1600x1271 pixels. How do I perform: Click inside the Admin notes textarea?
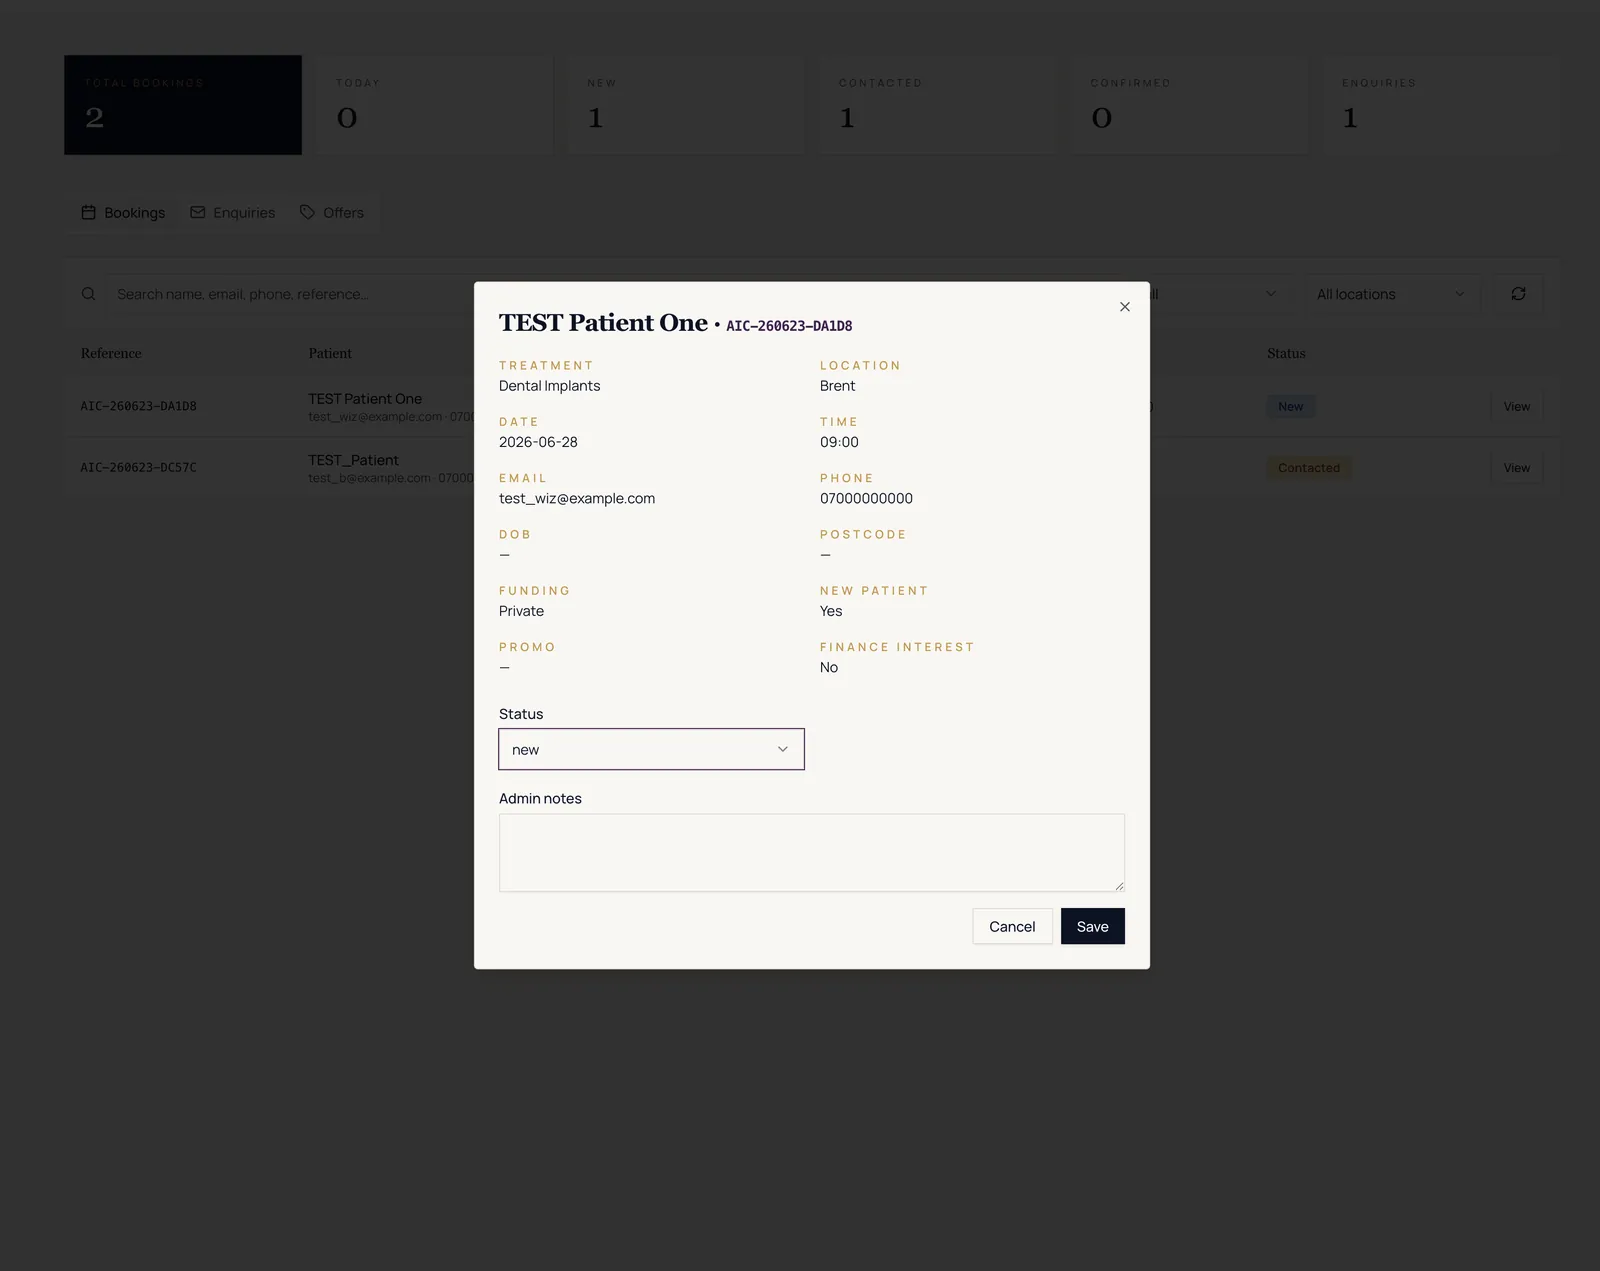click(x=812, y=852)
